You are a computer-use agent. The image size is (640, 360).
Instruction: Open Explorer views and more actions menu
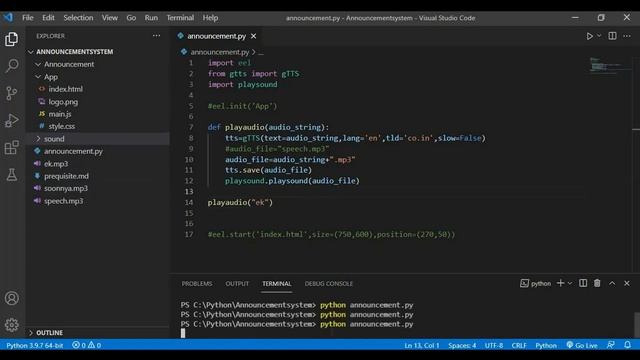[x=156, y=36]
